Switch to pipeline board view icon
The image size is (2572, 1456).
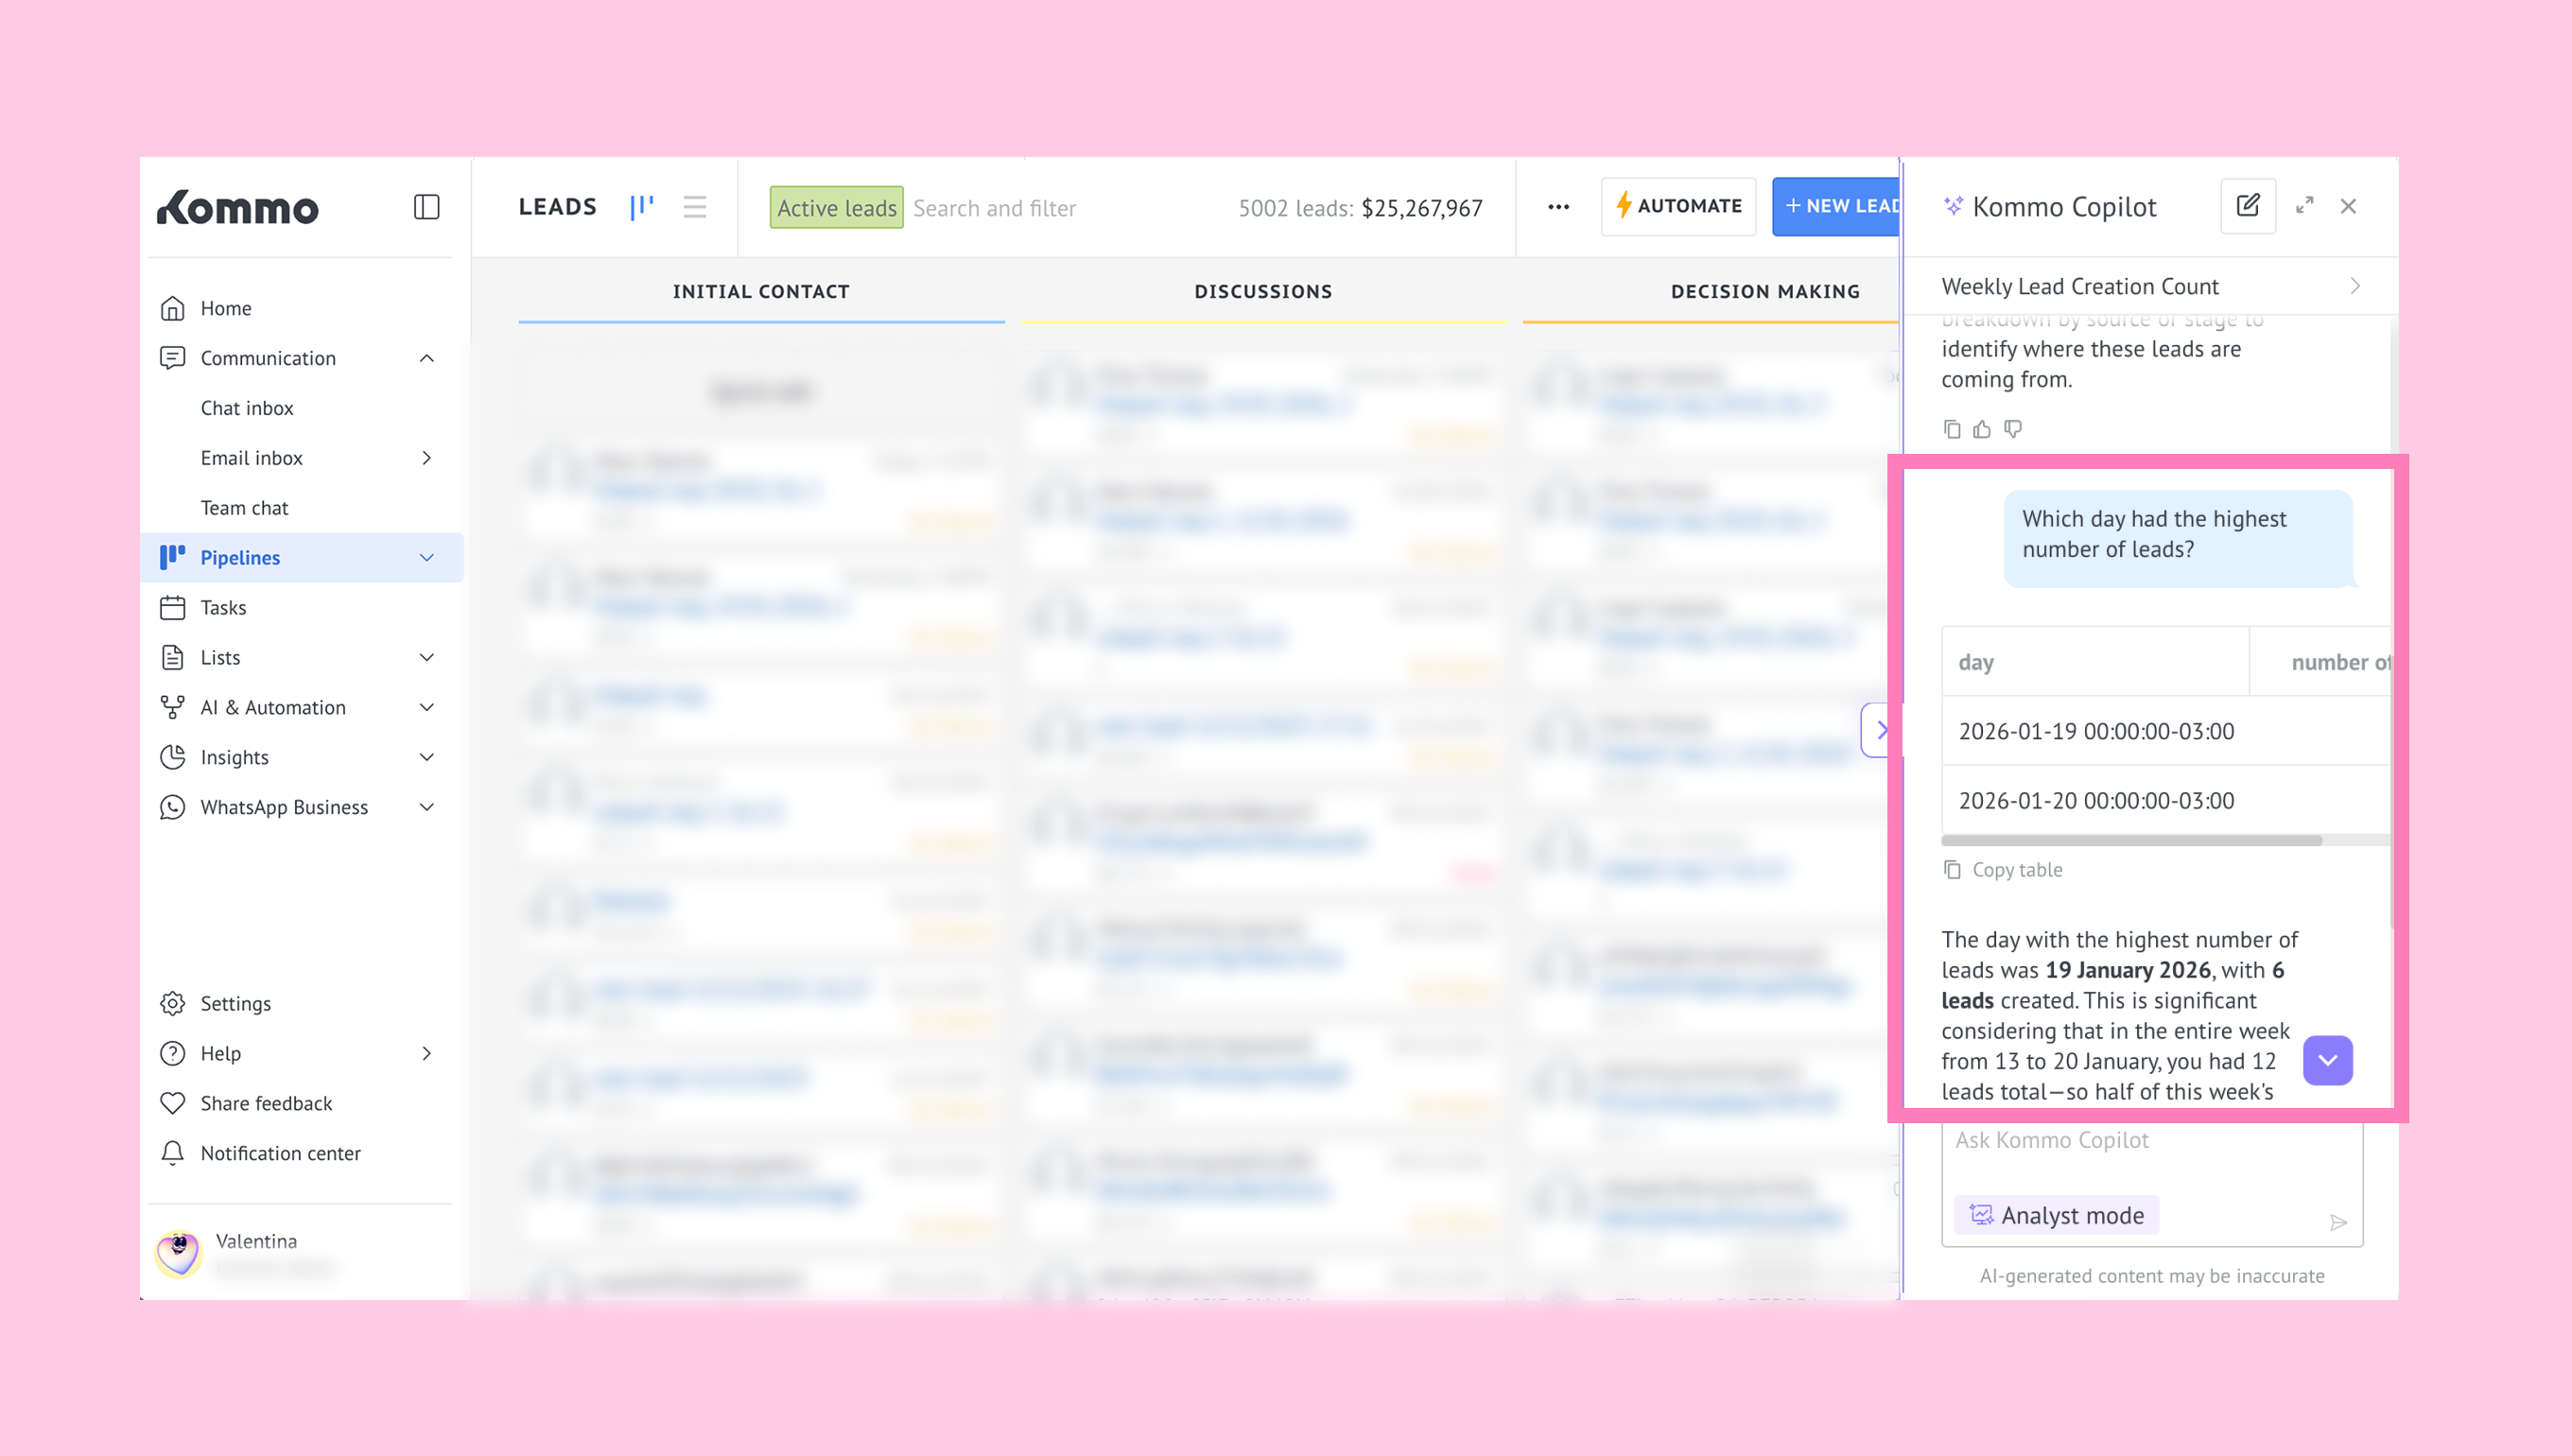click(642, 207)
